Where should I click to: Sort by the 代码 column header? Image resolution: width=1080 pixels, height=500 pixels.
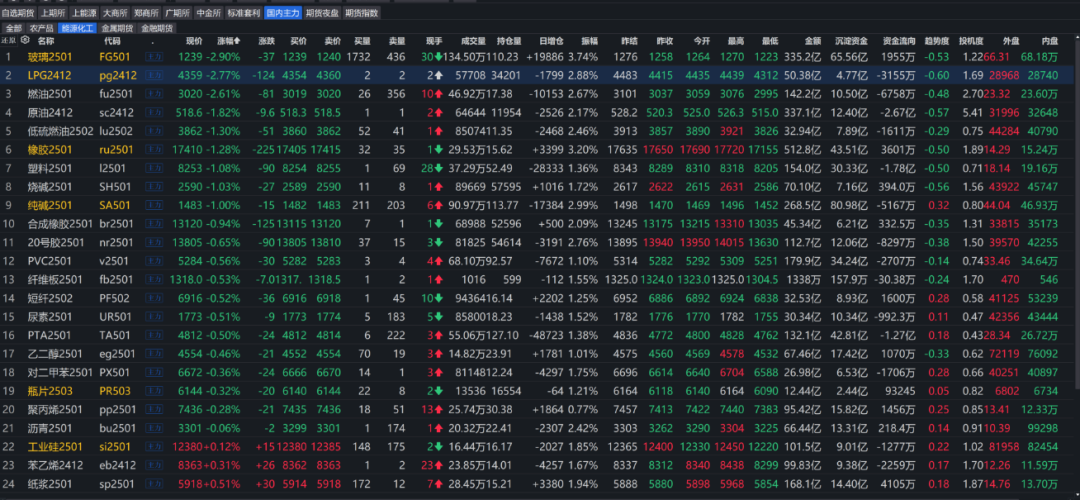(x=111, y=41)
